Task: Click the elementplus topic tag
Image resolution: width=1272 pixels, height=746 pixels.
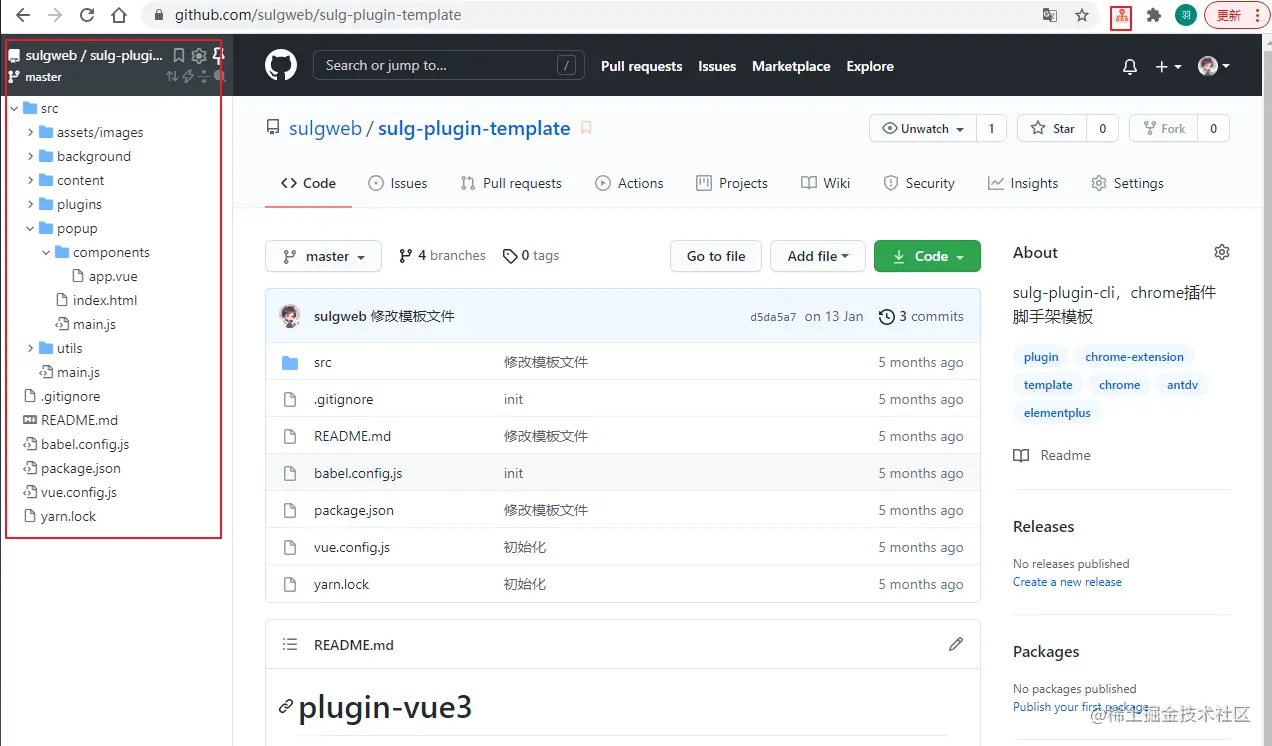Action: [1057, 413]
